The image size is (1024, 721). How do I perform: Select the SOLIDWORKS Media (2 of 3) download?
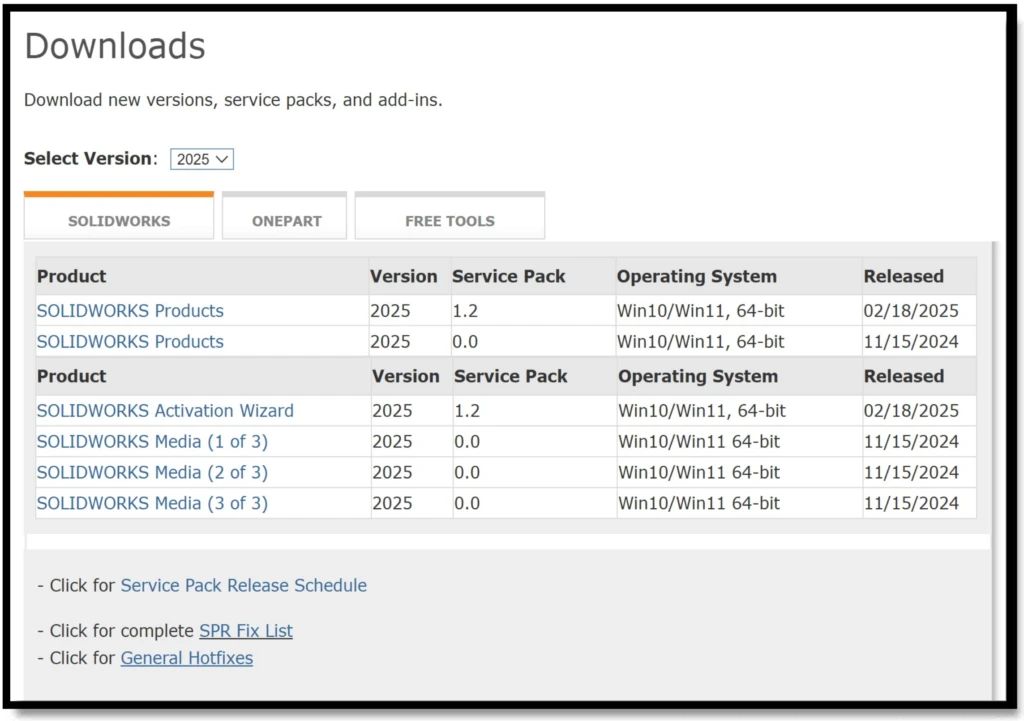(152, 473)
